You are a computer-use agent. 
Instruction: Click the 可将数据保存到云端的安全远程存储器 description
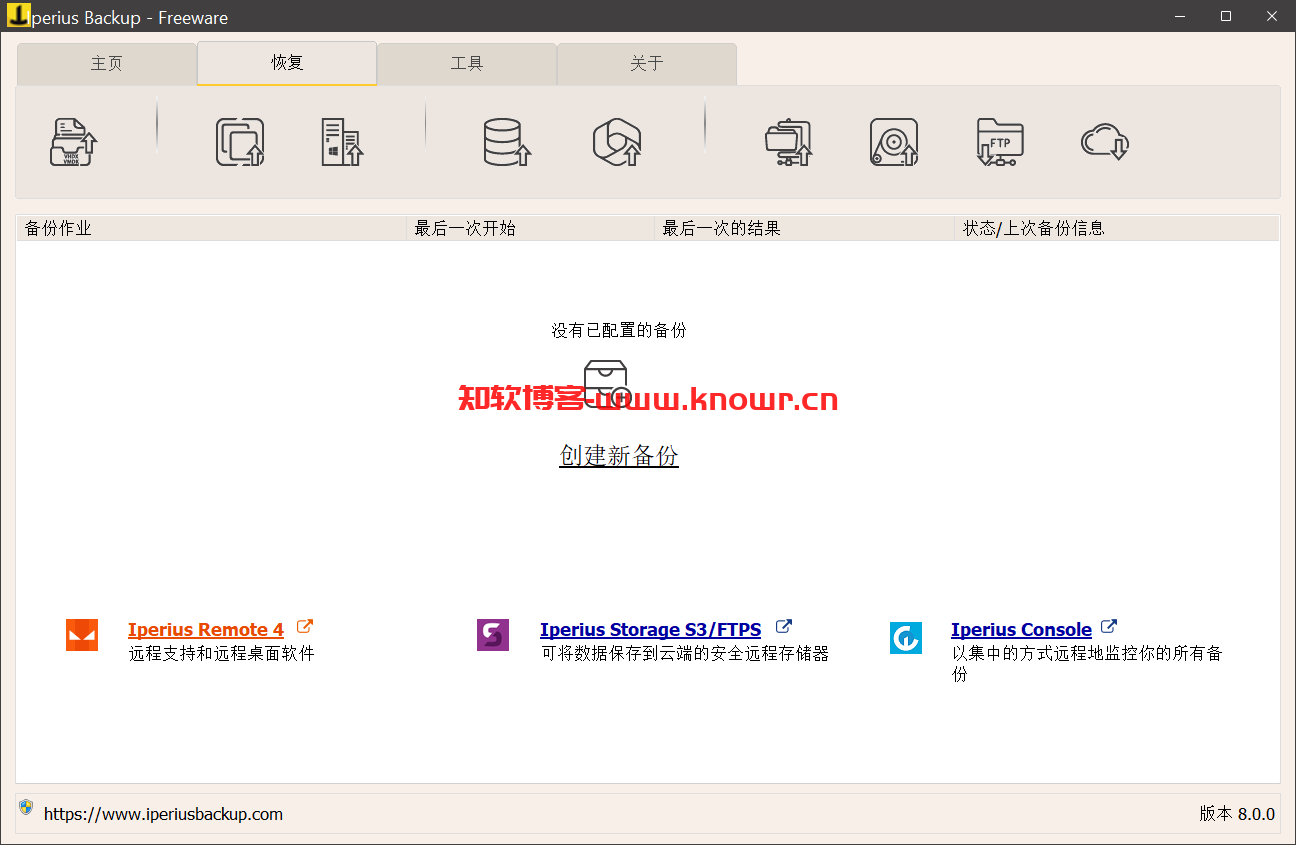tap(685, 653)
